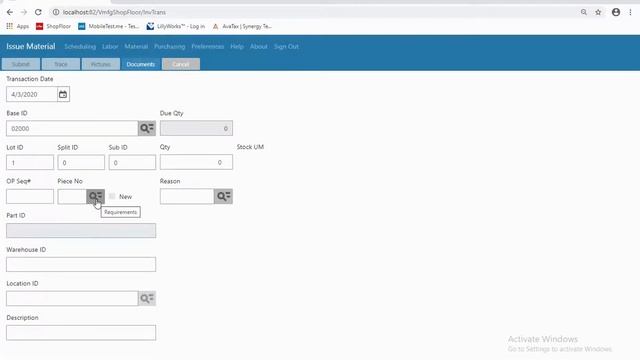640x360 pixels.
Task: Open the Material menu
Action: [x=136, y=47]
